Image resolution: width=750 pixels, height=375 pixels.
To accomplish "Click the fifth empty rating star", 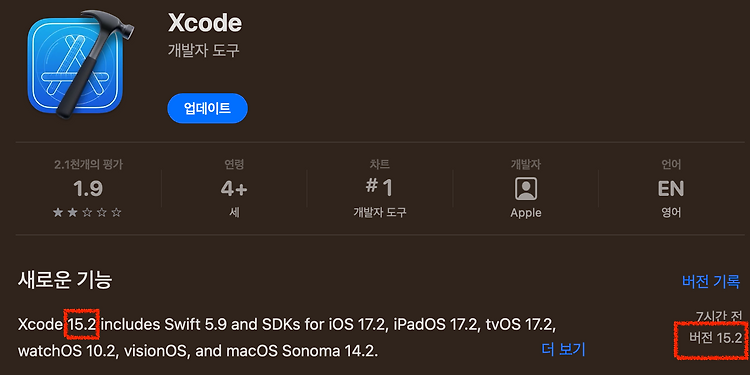I will (116, 212).
